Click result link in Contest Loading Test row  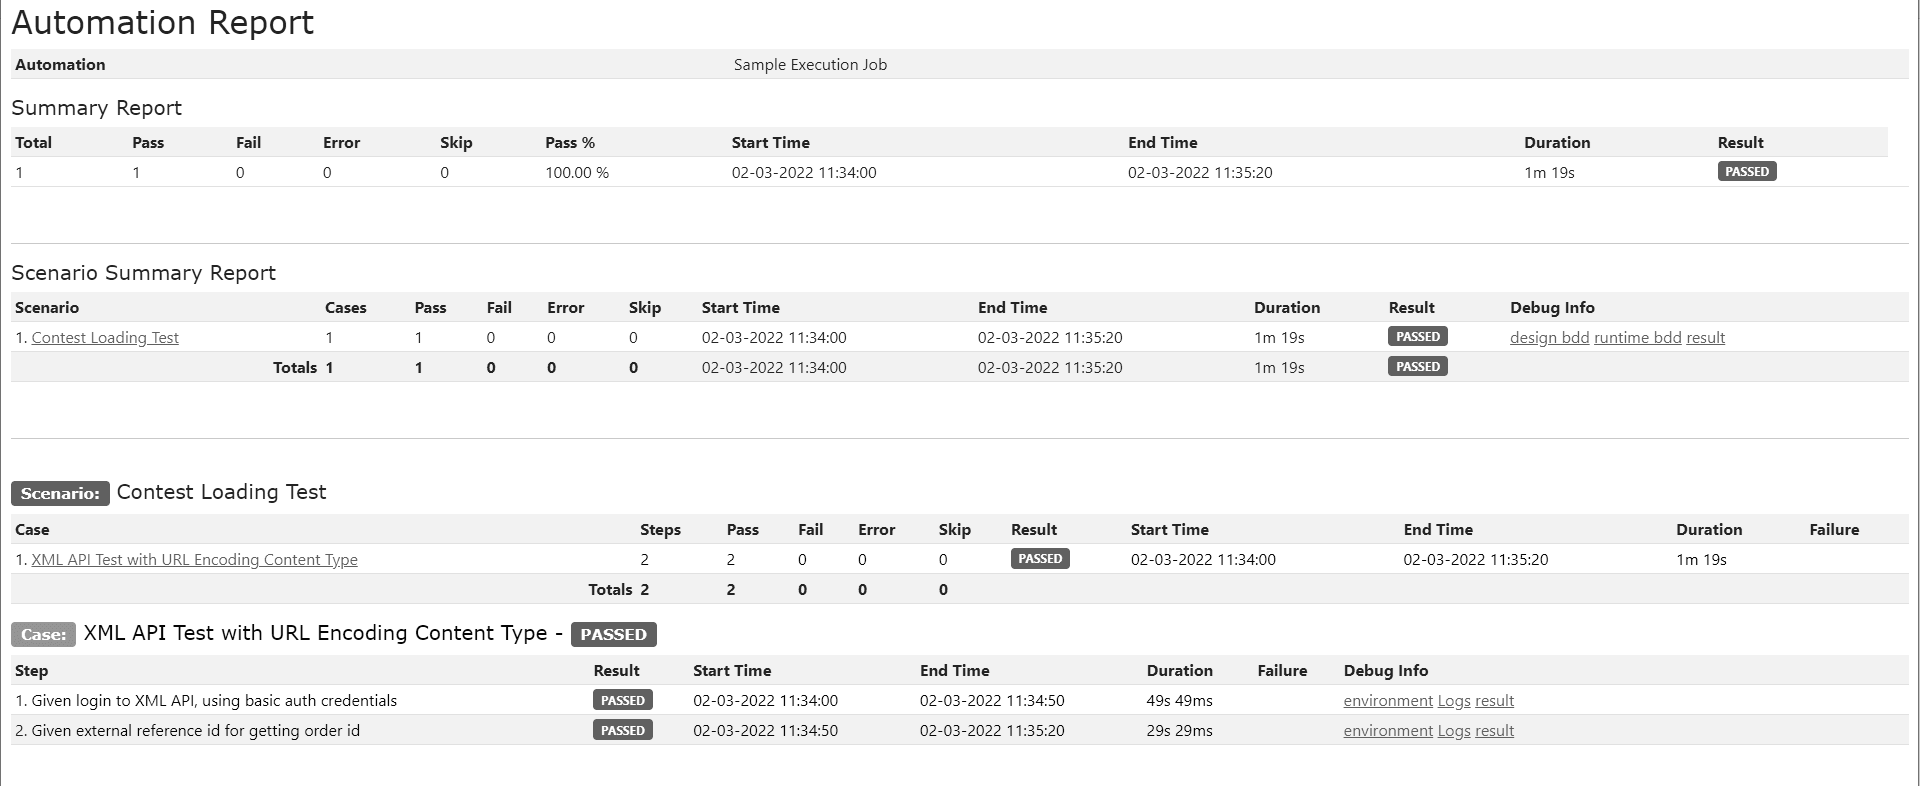[1705, 338]
